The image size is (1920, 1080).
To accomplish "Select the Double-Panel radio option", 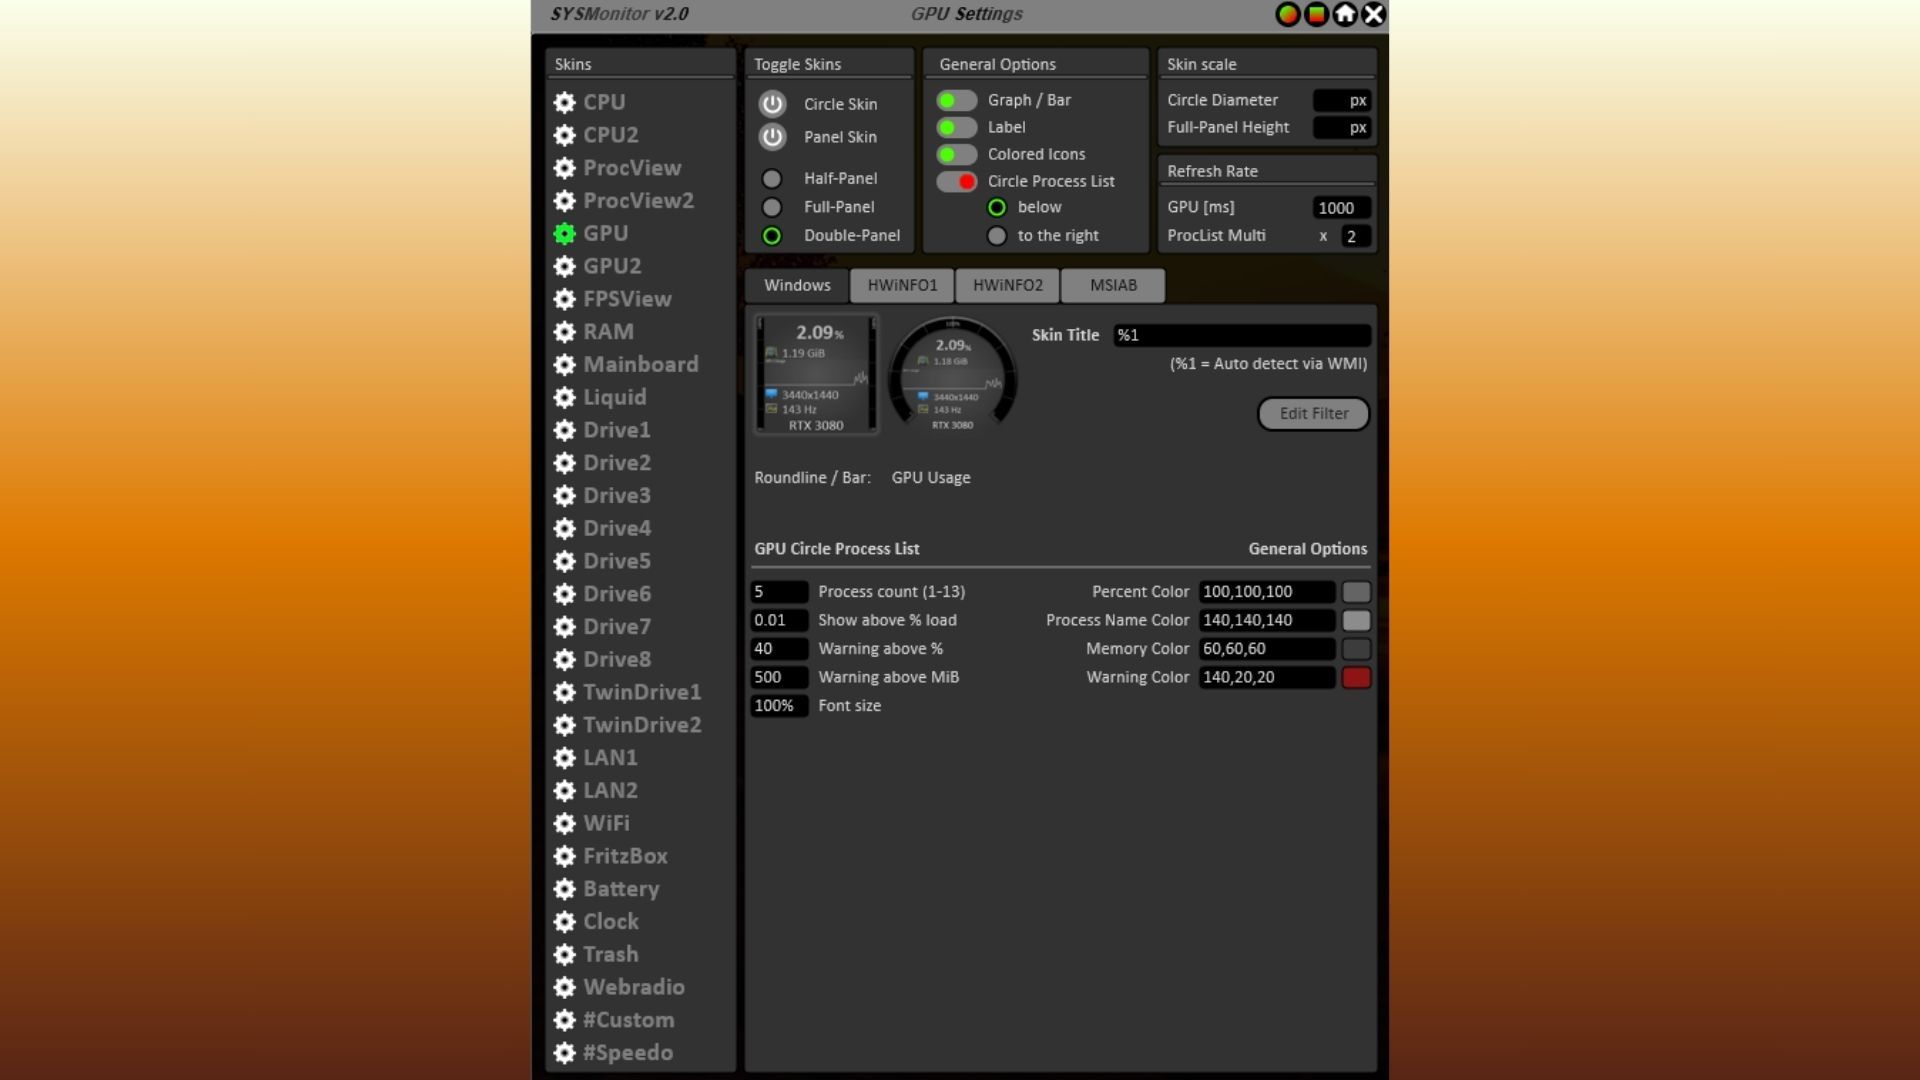I will point(772,236).
